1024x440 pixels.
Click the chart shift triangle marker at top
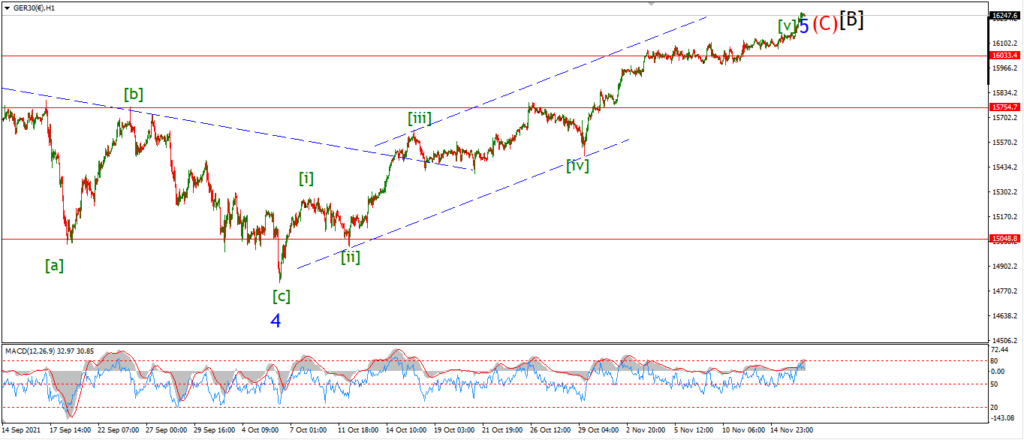pyautogui.click(x=650, y=4)
